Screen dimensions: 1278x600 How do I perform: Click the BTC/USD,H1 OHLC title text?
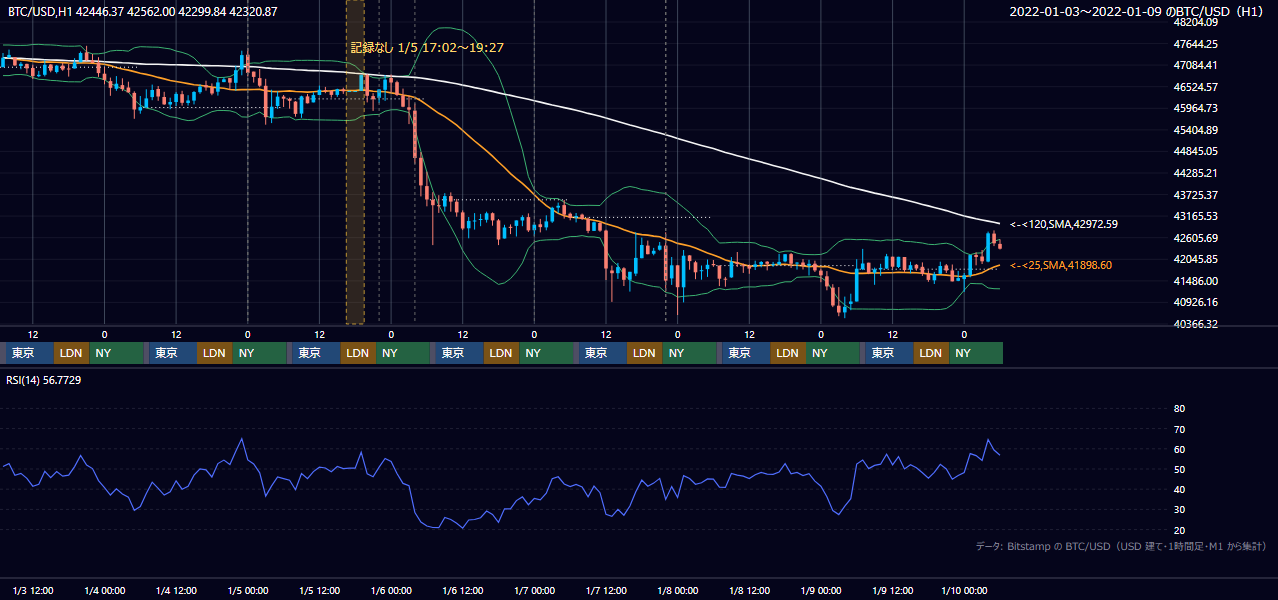pyautogui.click(x=143, y=11)
